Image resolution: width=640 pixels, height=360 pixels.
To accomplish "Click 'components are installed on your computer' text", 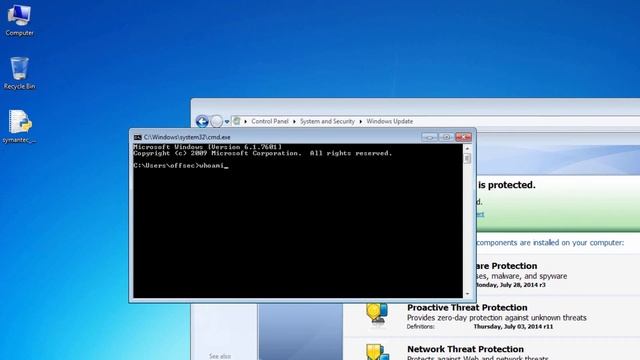I will click(550, 242).
